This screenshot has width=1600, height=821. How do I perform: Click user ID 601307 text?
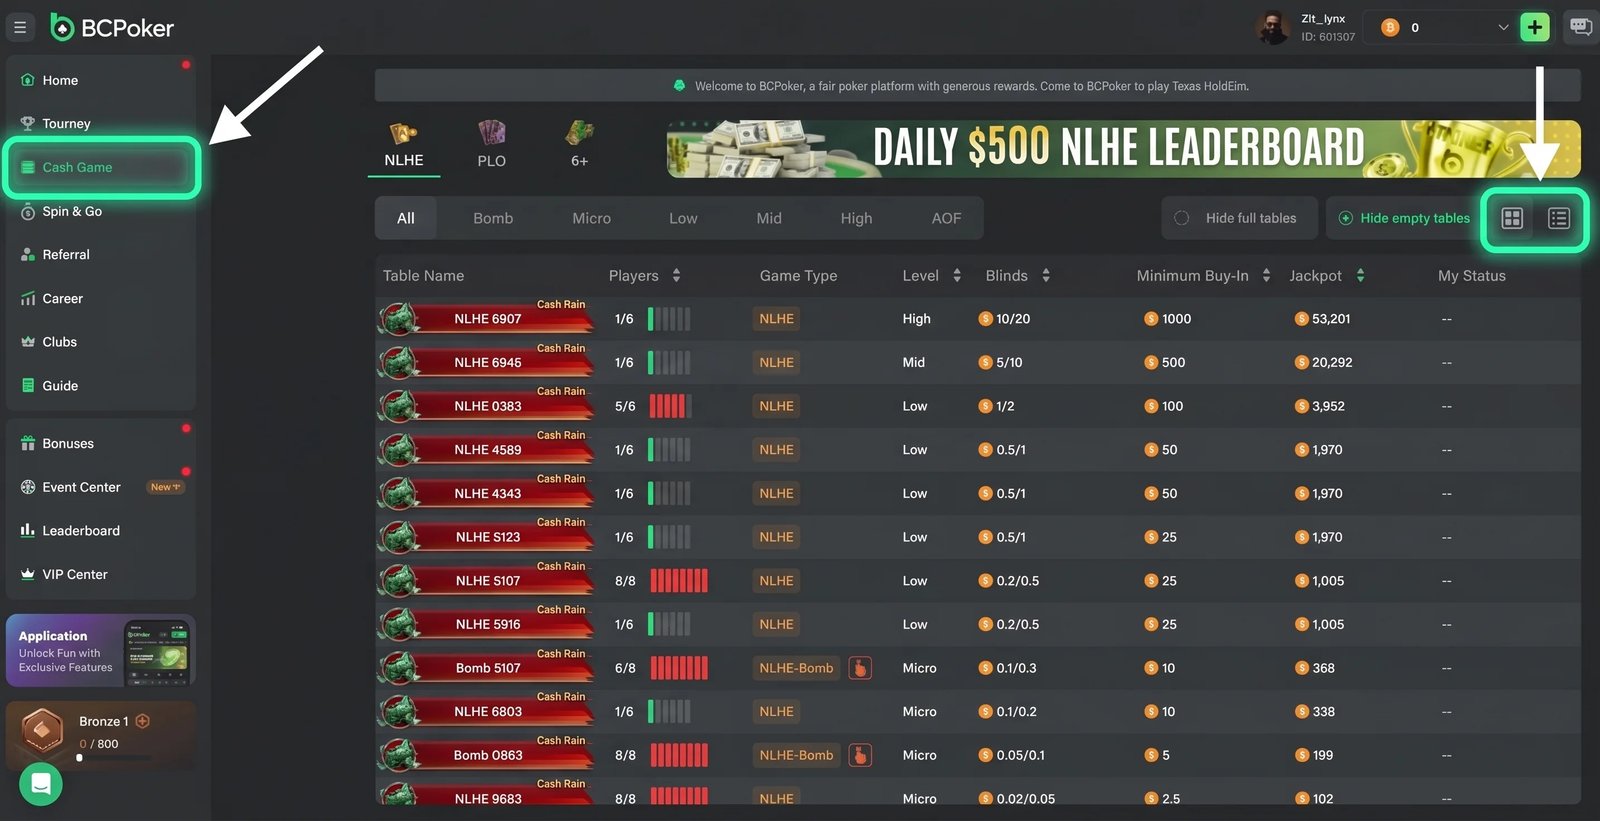coord(1328,37)
